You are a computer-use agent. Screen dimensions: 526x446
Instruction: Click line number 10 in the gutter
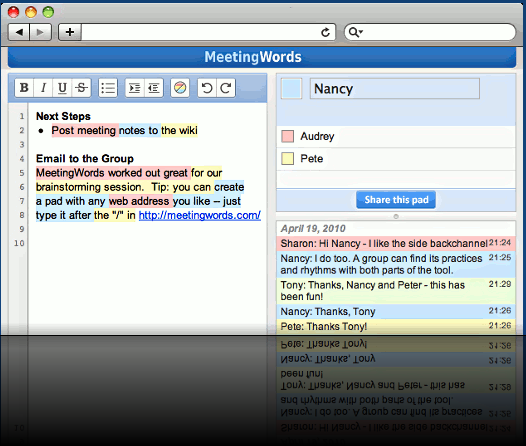pos(19,243)
